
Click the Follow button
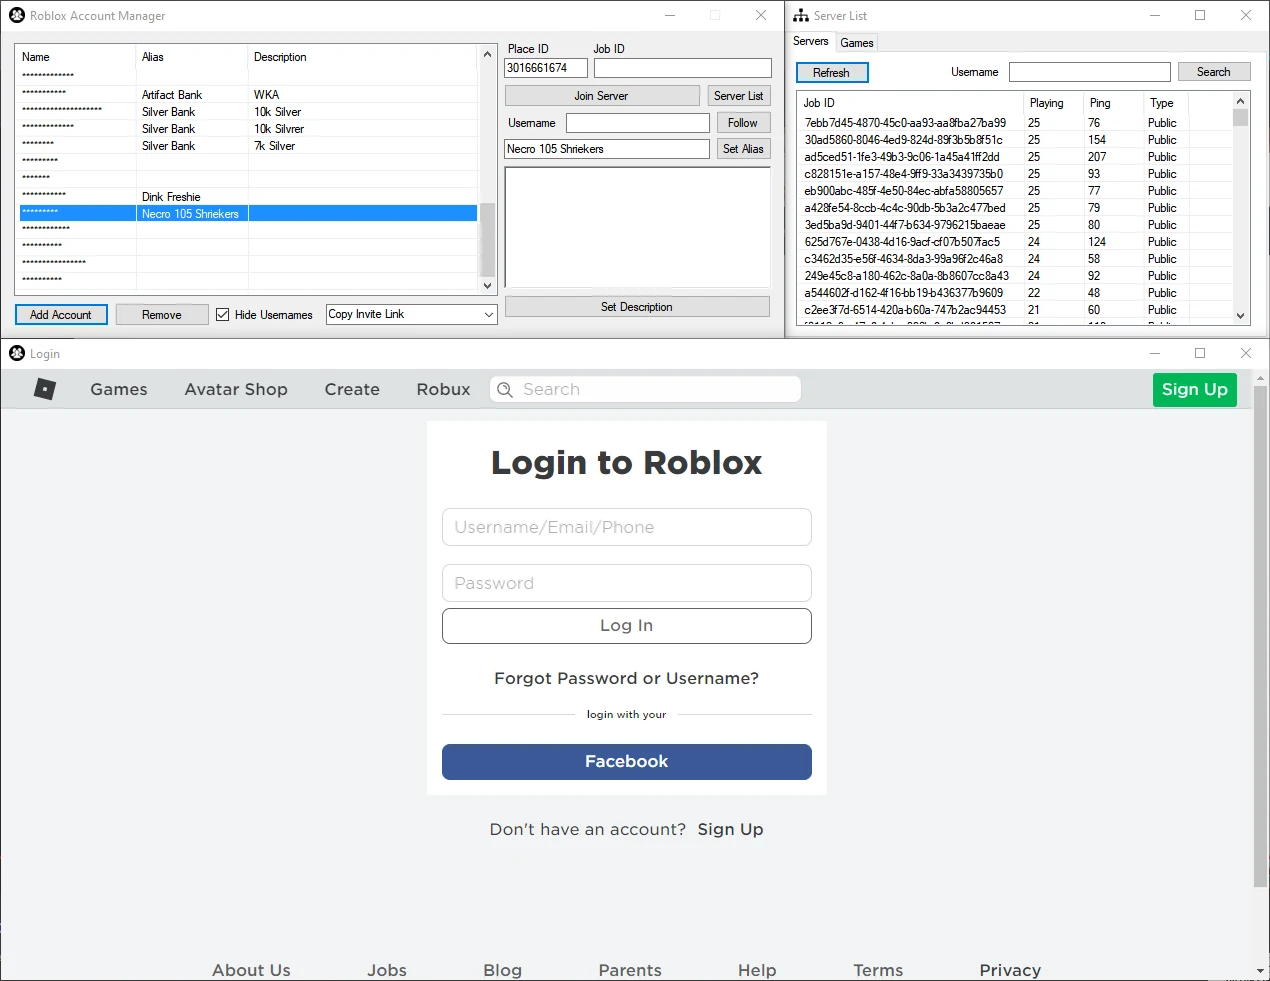click(743, 122)
